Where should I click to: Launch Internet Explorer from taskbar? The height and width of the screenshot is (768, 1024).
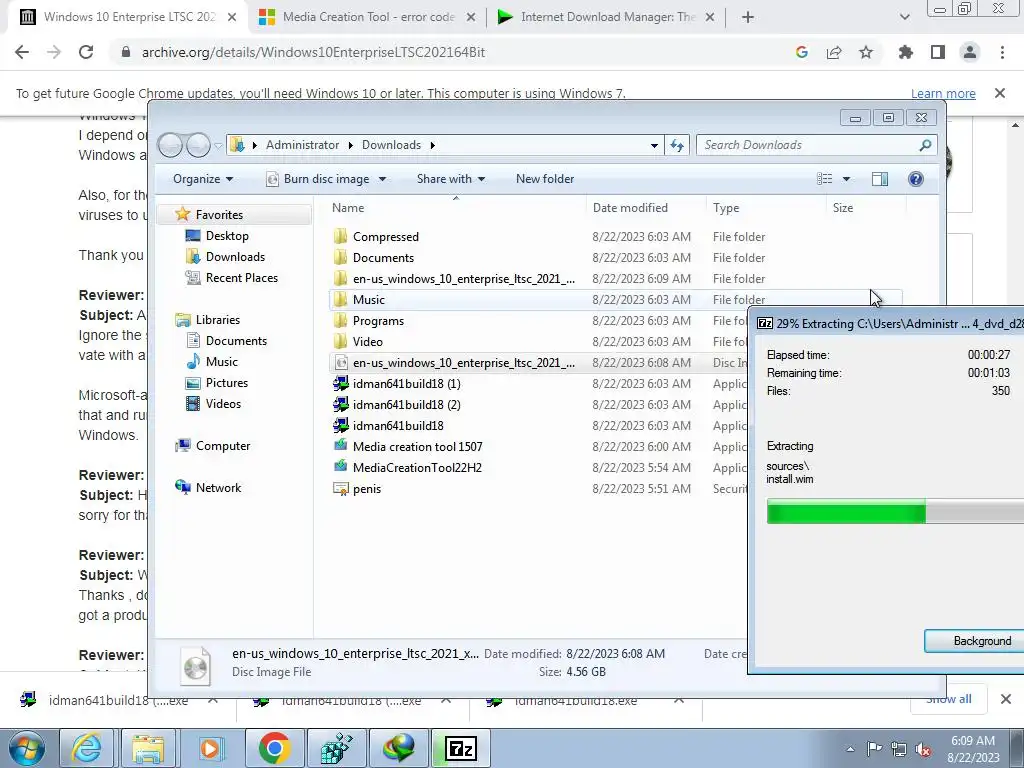(x=87, y=748)
